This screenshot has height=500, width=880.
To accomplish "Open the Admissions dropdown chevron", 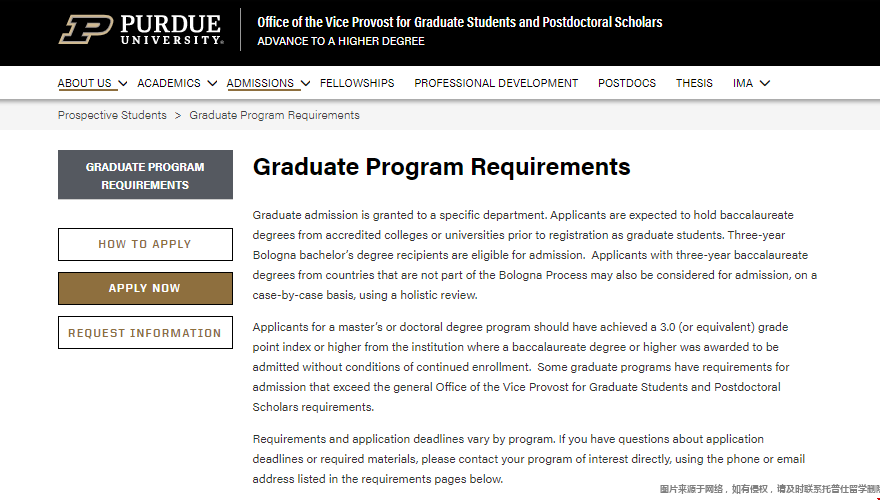I will point(305,84).
